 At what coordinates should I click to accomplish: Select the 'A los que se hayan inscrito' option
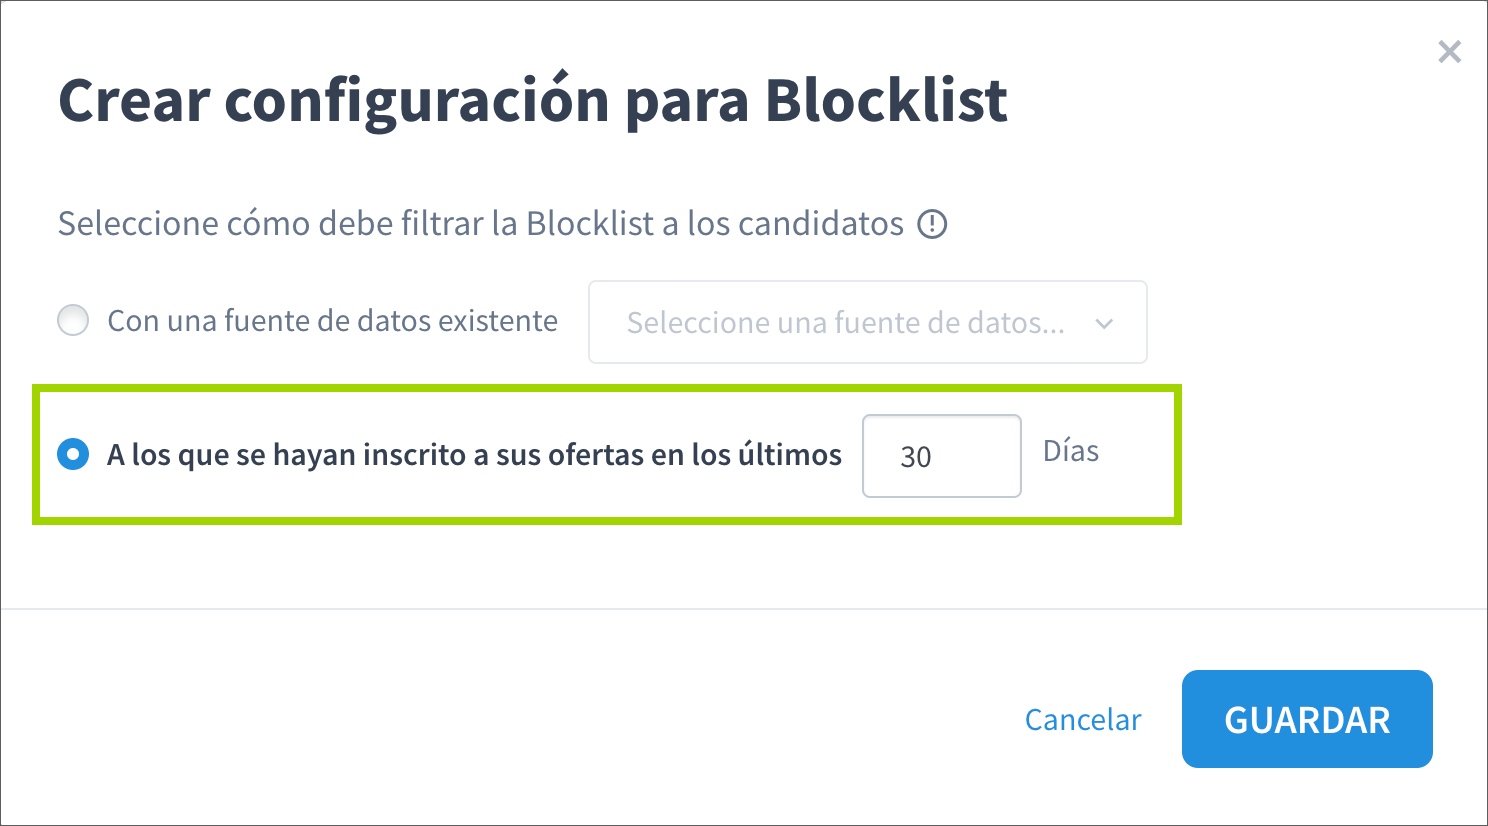click(72, 455)
